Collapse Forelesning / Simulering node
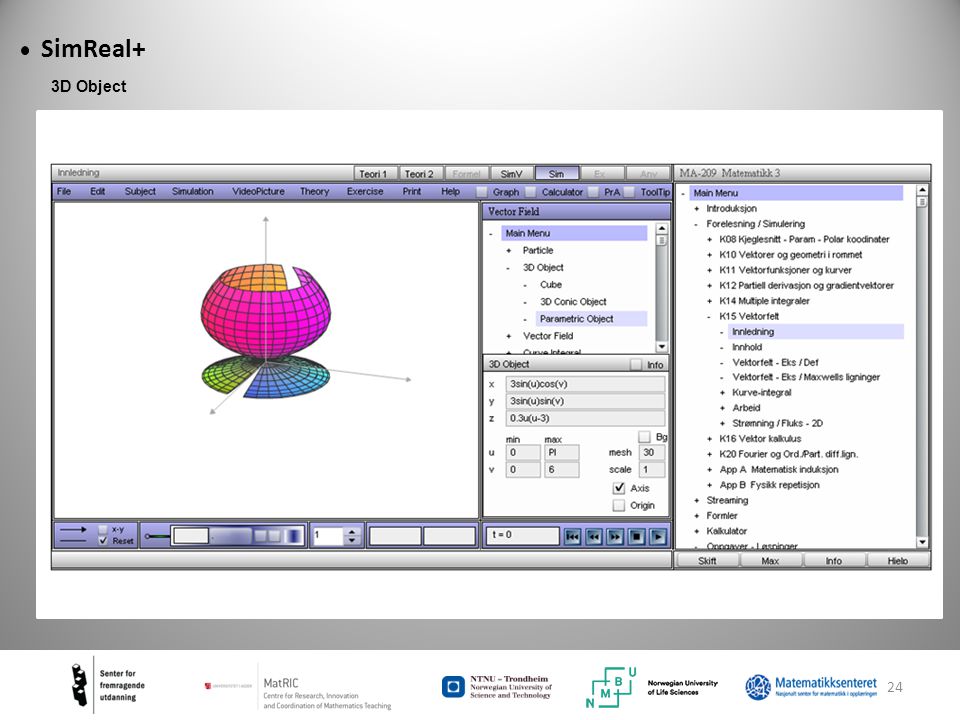Image resolution: width=960 pixels, height=720 pixels. tap(697, 224)
